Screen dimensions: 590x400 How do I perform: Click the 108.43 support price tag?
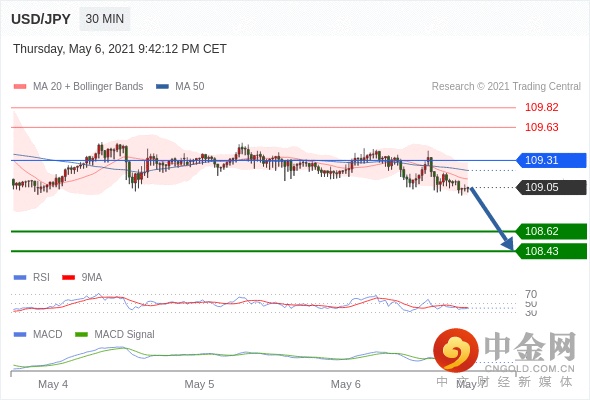(550, 251)
